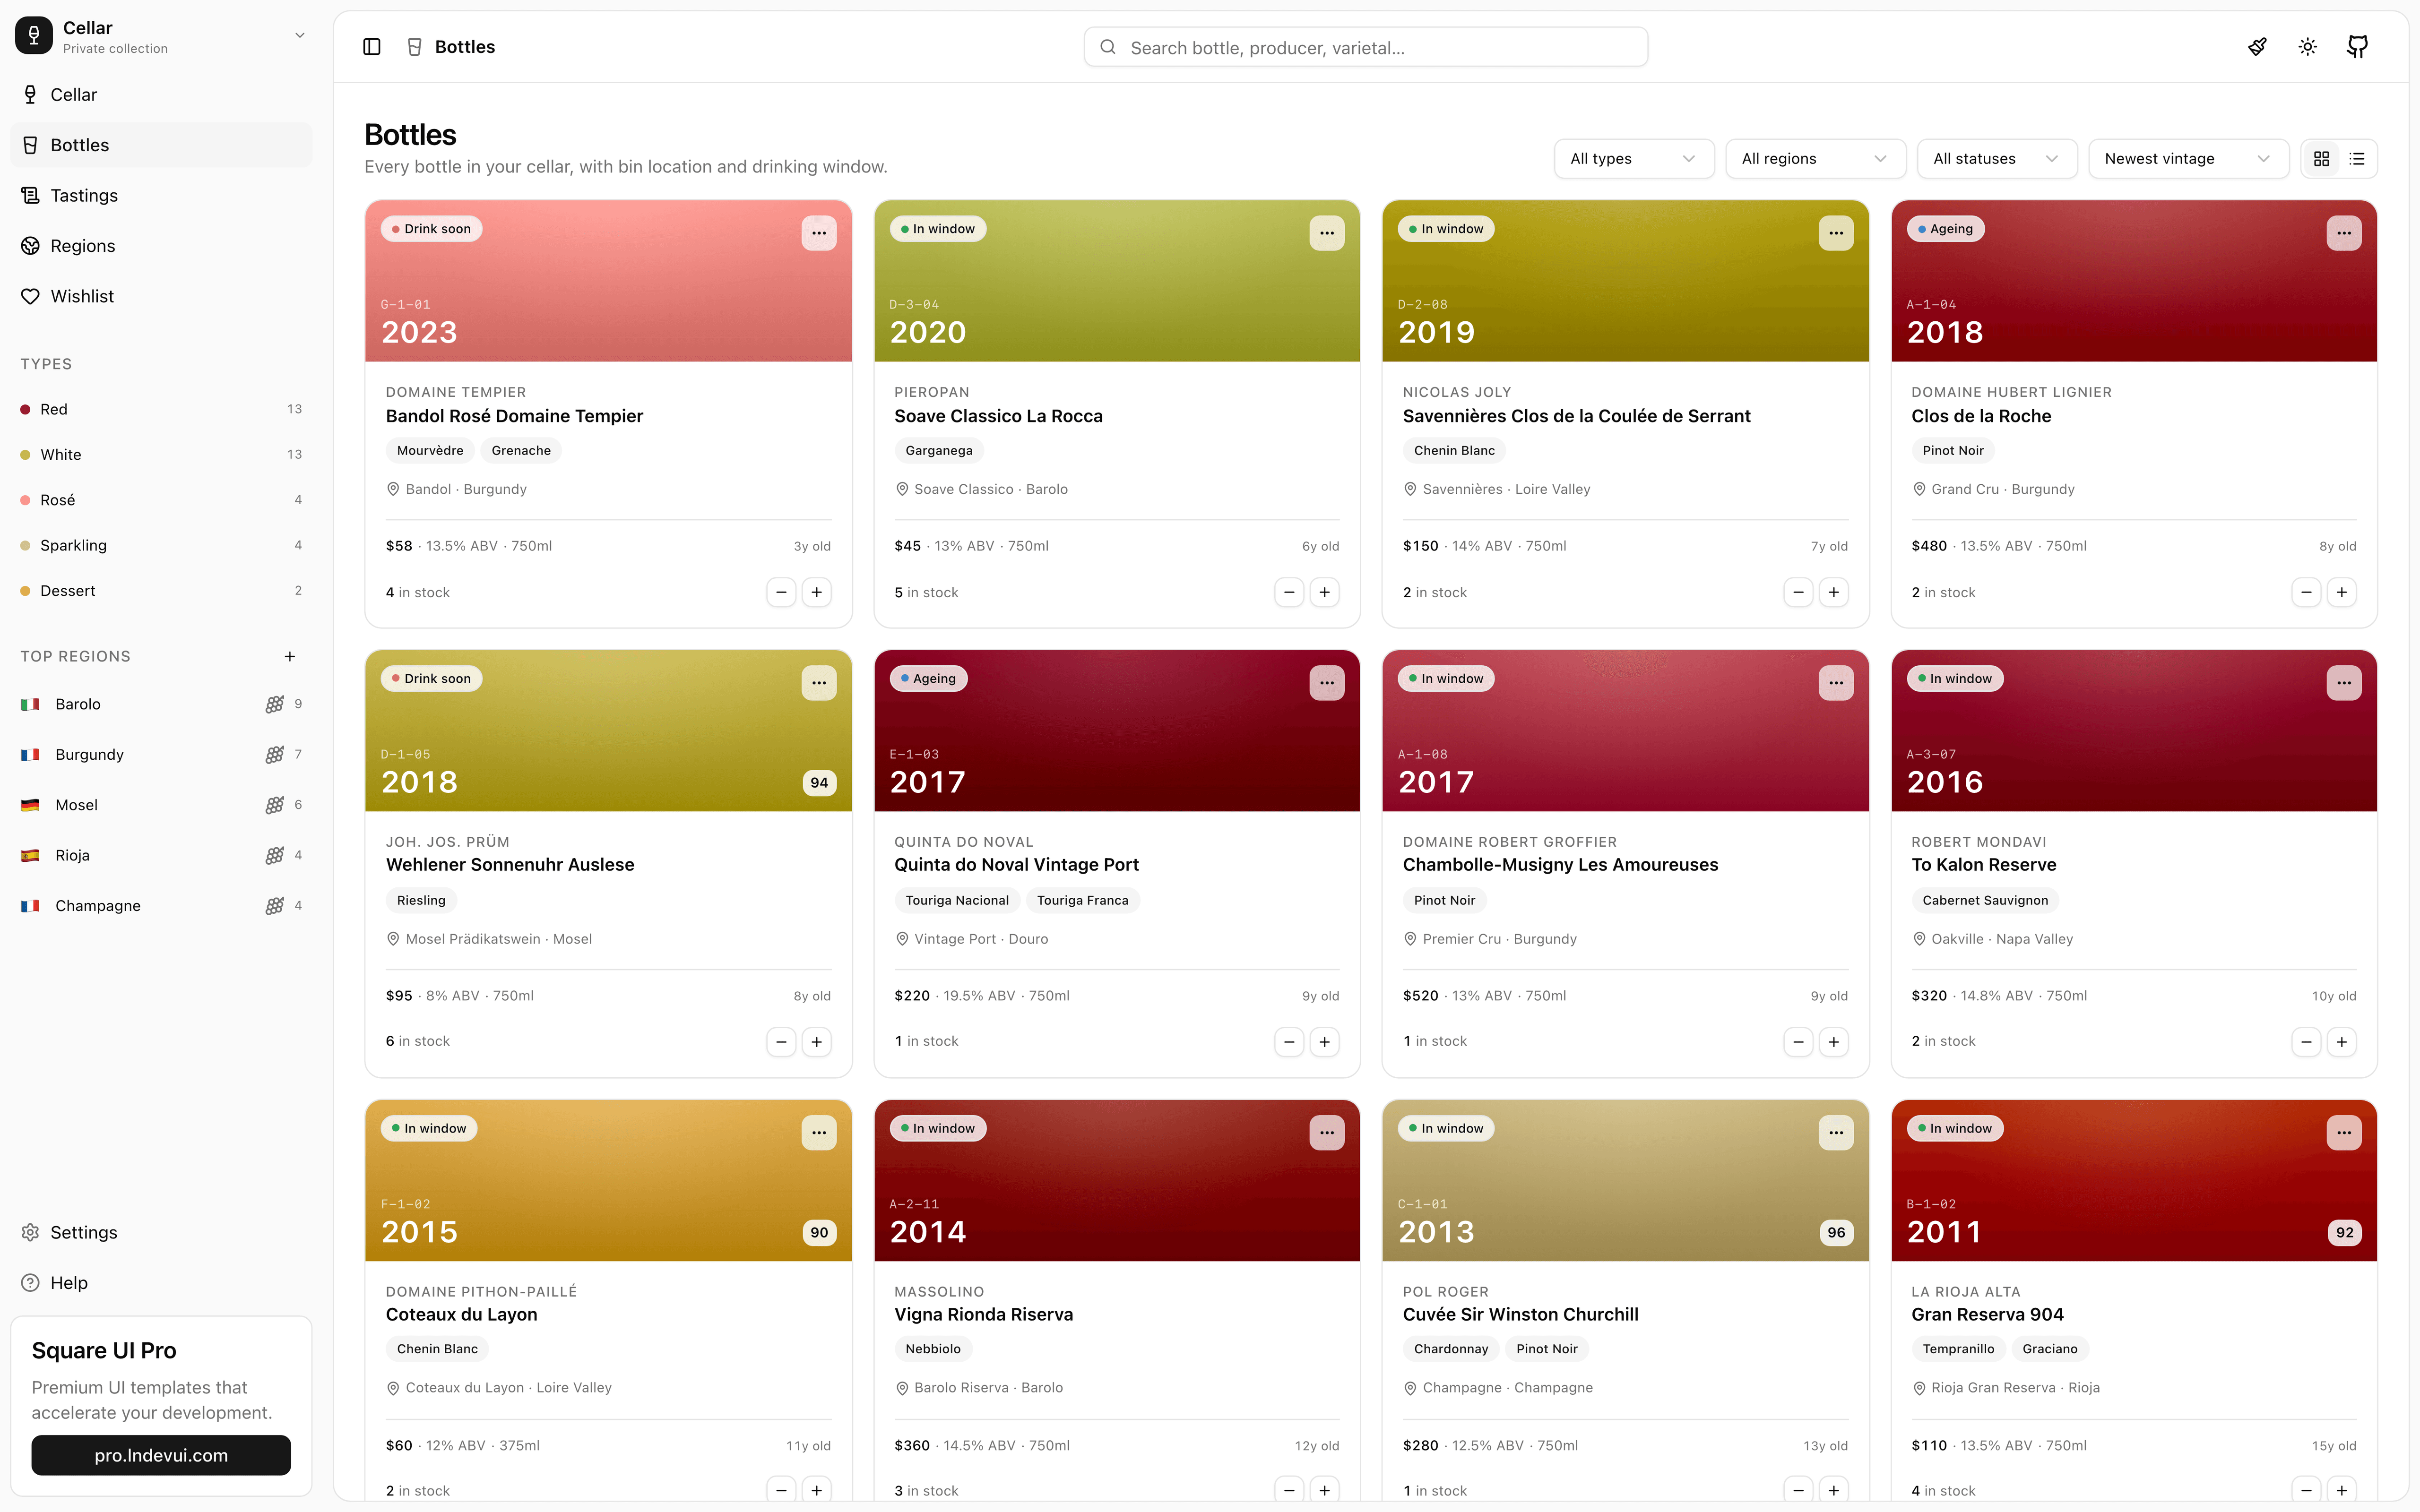Screen dimensions: 2420x1512
Task: Open the GitHub icon link
Action: (2357, 47)
